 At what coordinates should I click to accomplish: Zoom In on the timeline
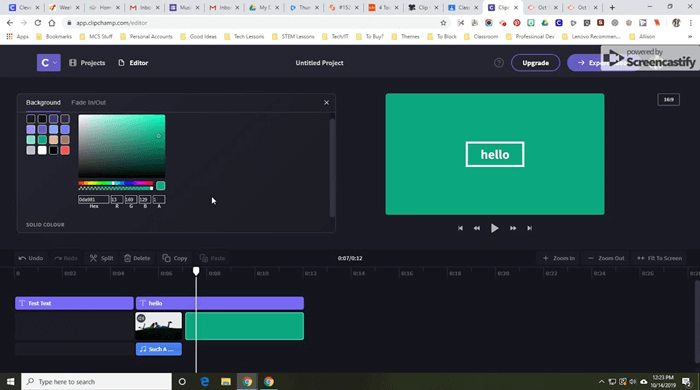tap(558, 258)
